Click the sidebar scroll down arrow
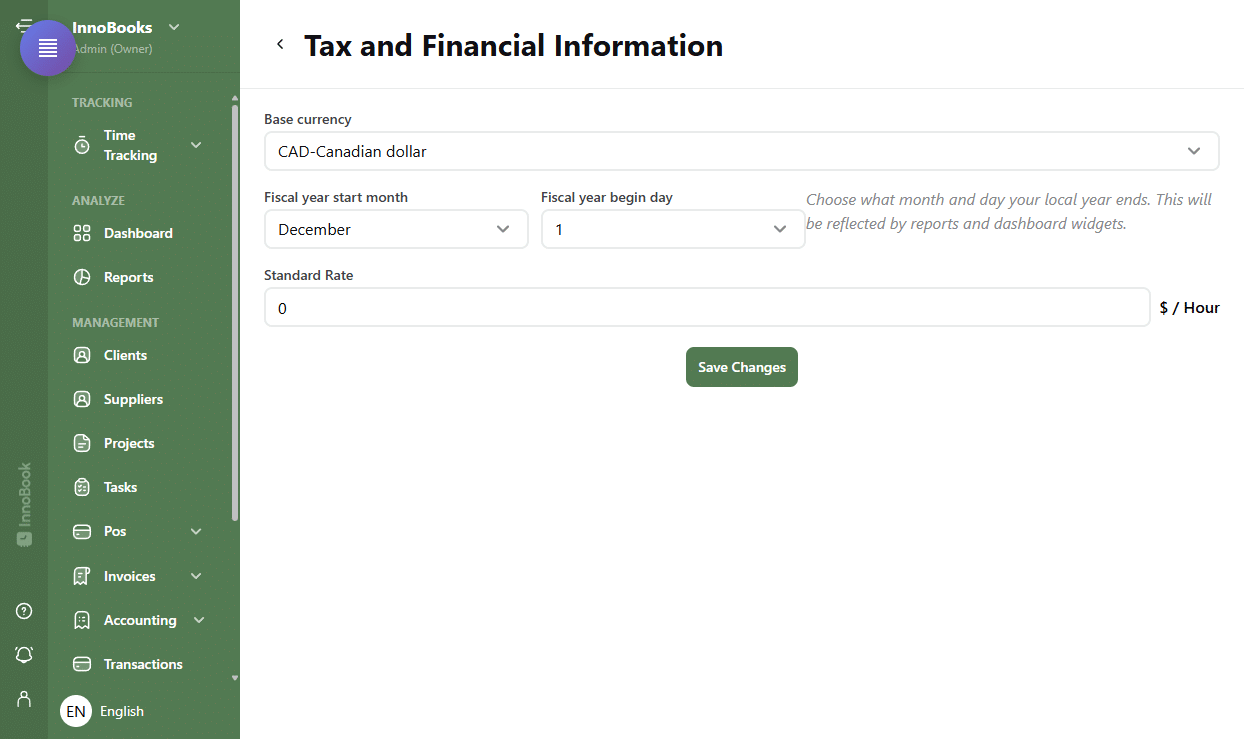 pos(235,677)
